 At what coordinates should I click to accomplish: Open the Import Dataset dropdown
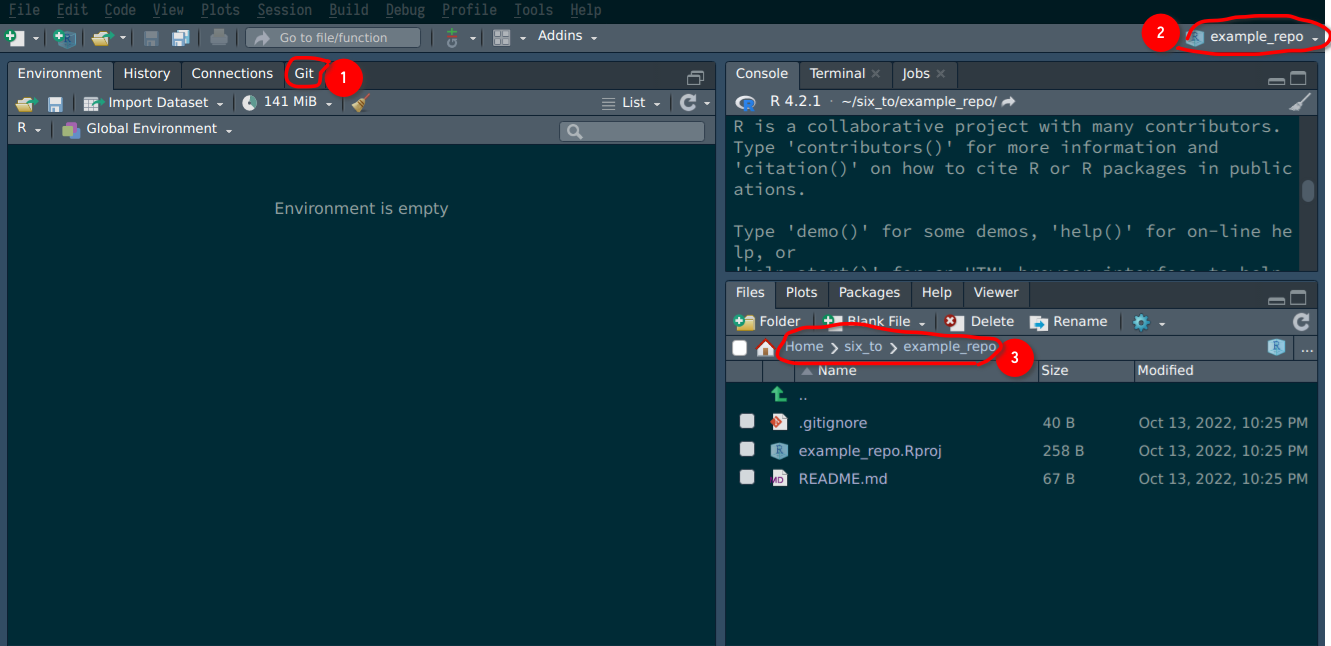pos(153,102)
